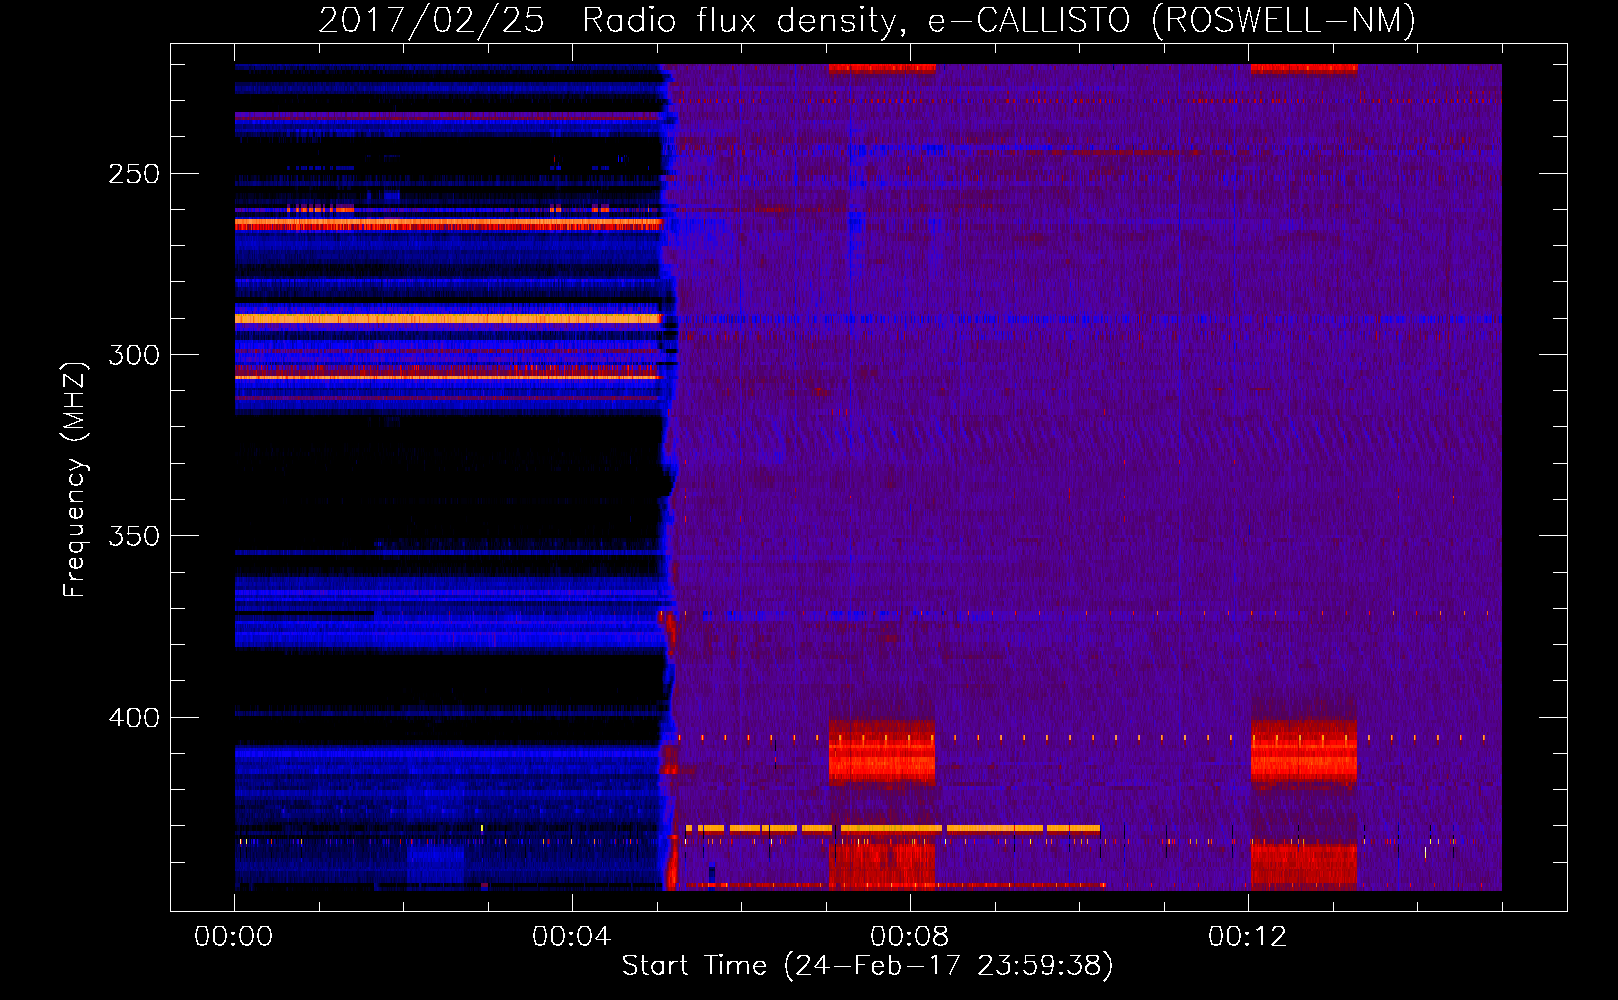This screenshot has height=1000, width=1618.
Task: Click the "Start Time (24-Feb-17 23:59:38)" label
Action: 867,966
